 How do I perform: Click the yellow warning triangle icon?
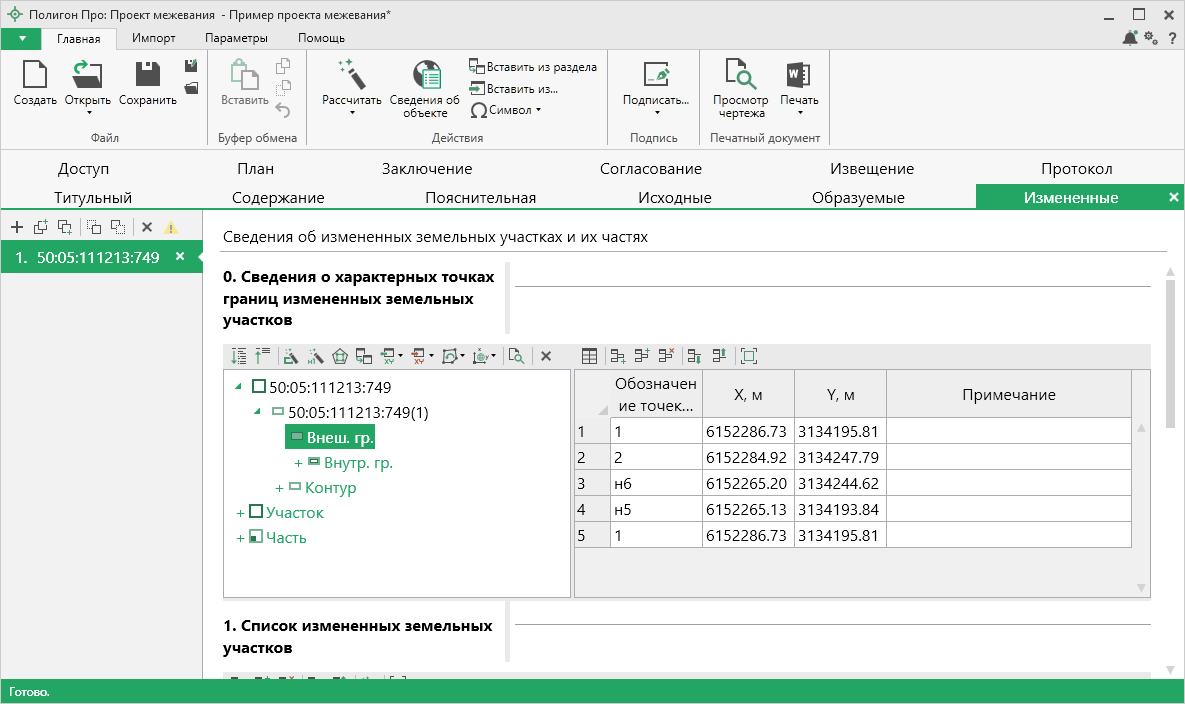[171, 227]
